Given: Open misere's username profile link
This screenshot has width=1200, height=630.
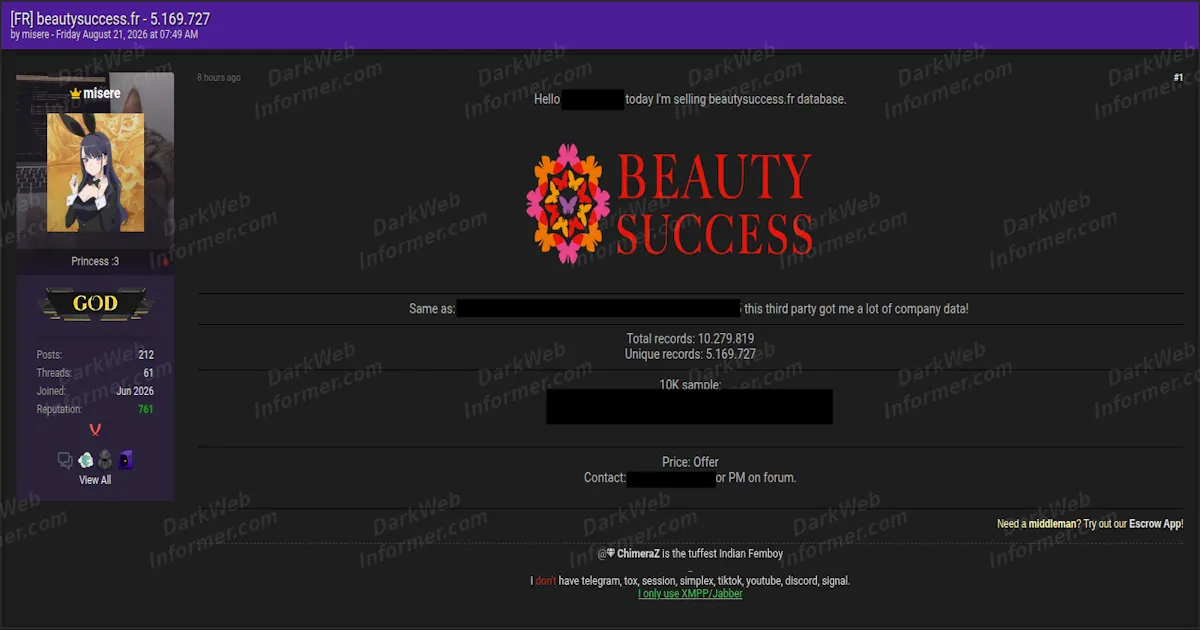Looking at the screenshot, I should (x=101, y=93).
